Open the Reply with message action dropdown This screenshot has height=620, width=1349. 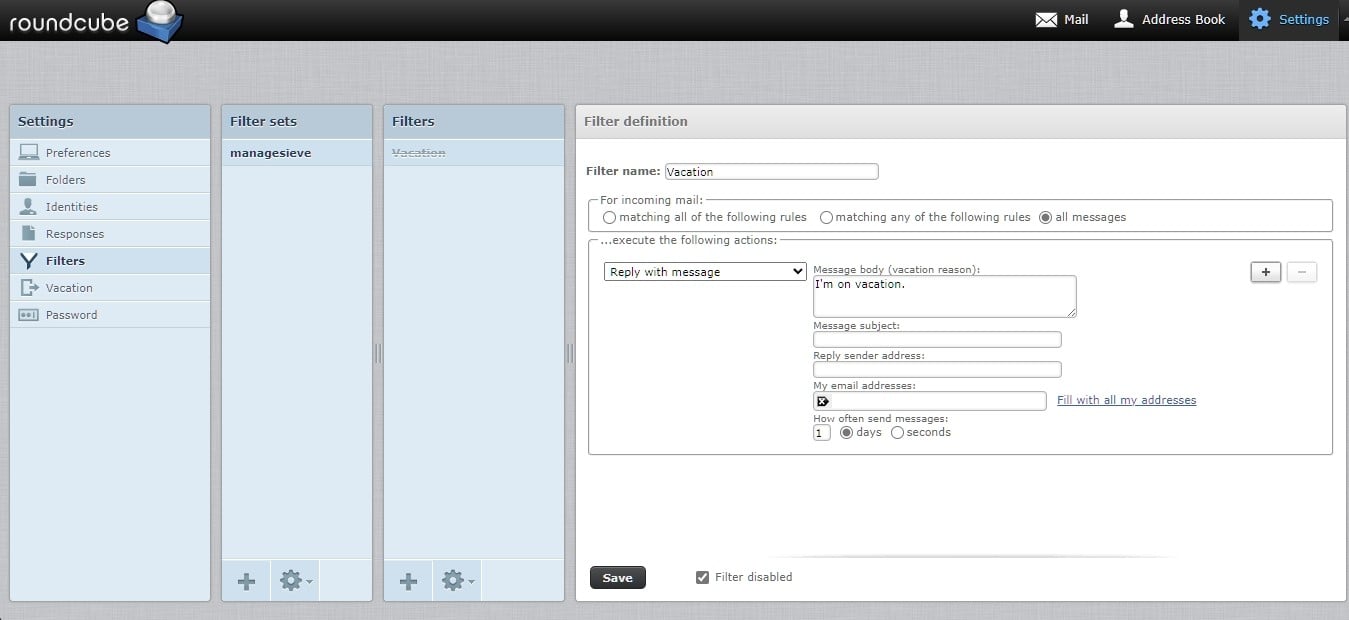[x=705, y=272]
